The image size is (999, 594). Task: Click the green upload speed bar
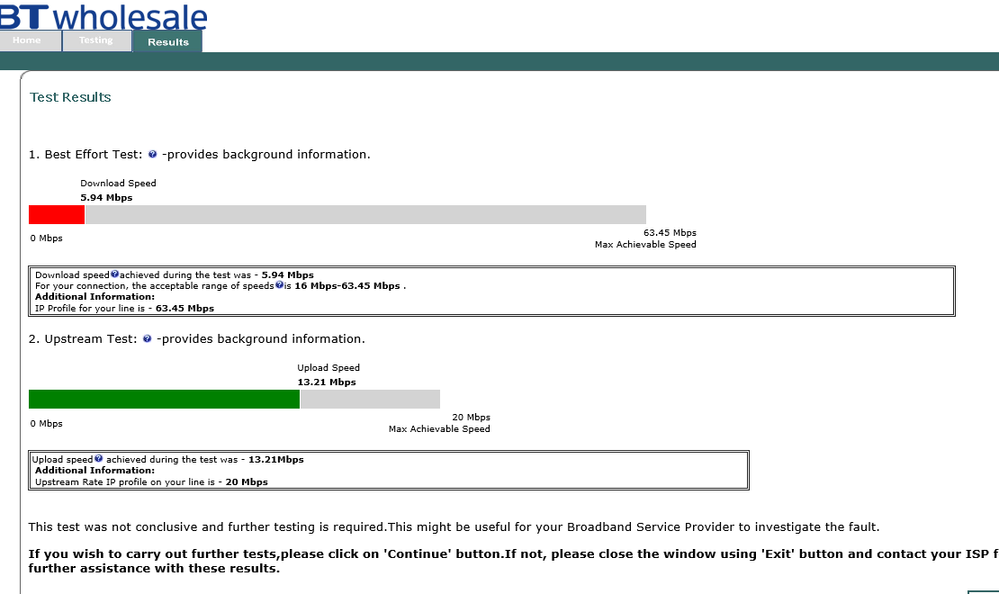[164, 399]
